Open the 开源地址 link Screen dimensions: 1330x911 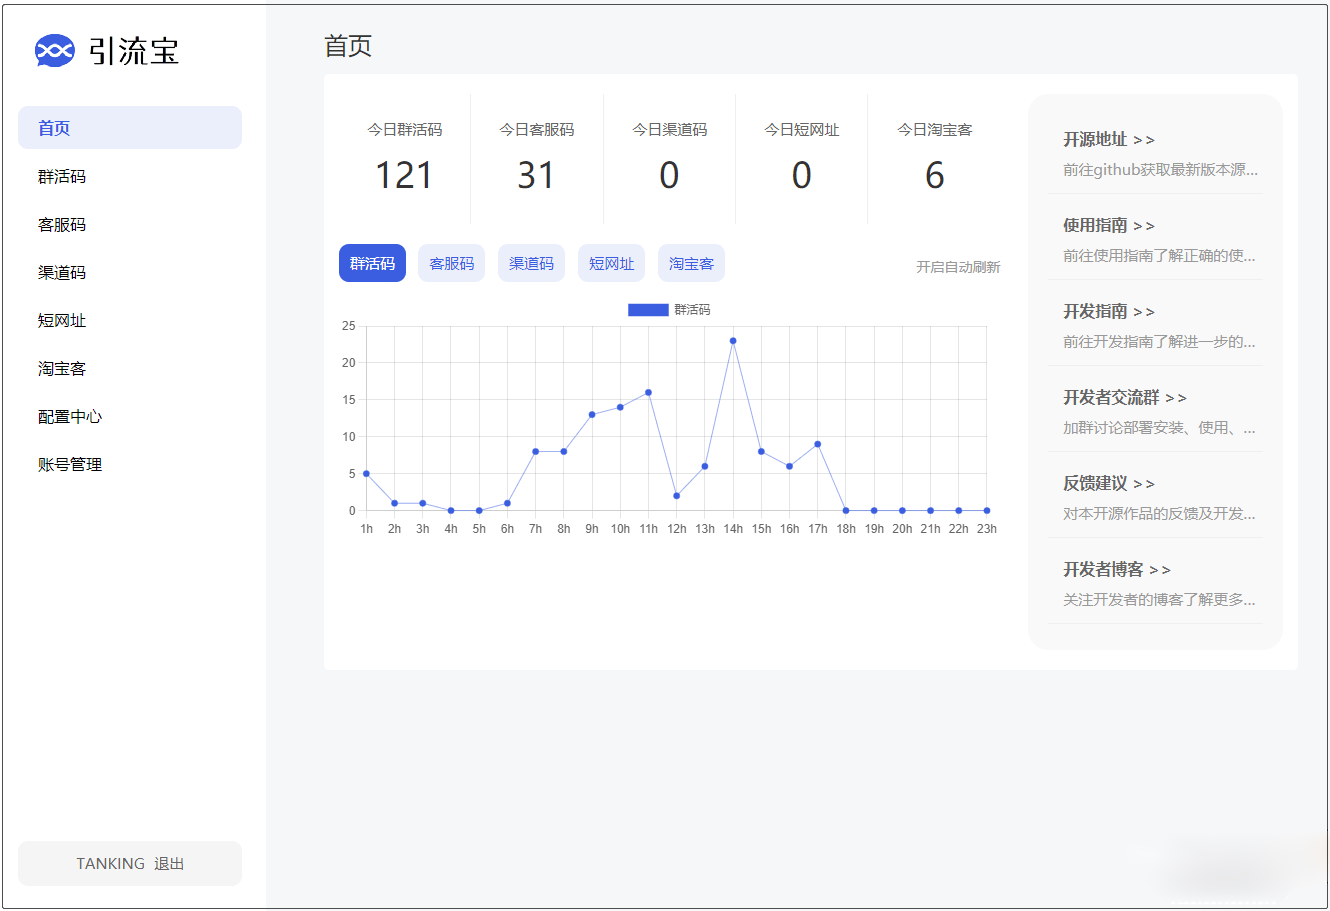click(x=1108, y=140)
